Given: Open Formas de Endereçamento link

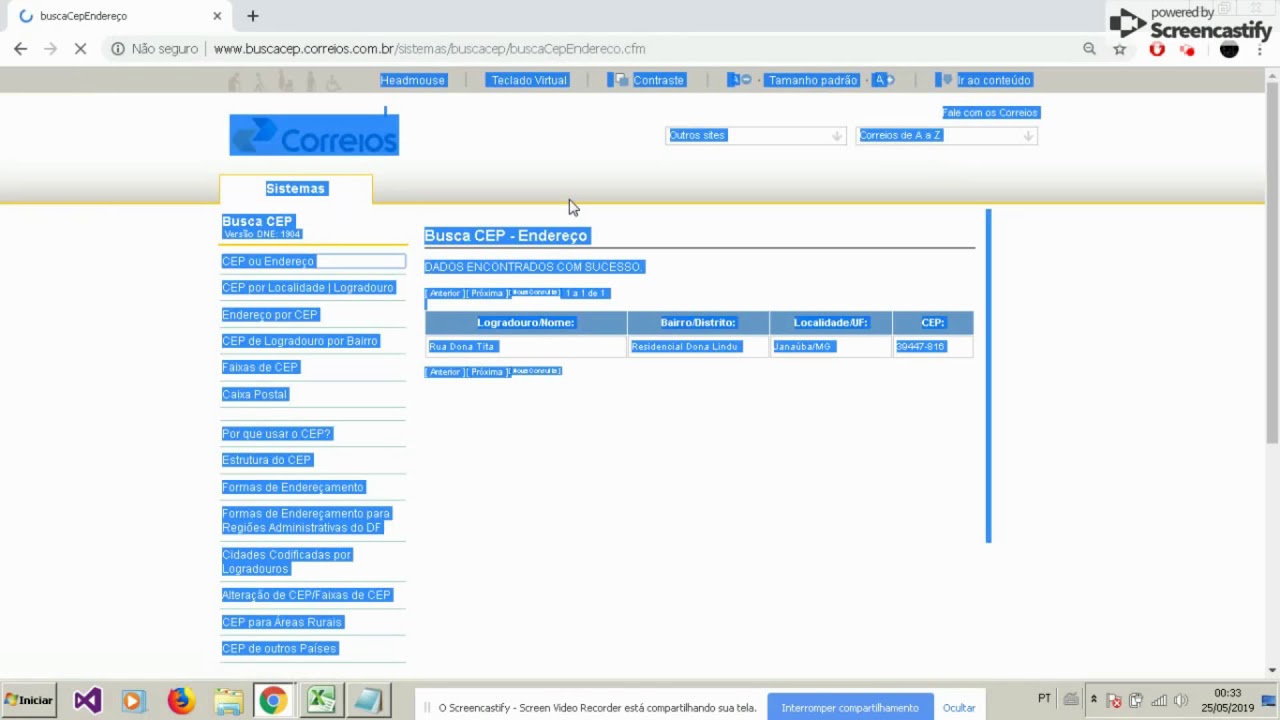Looking at the screenshot, I should pos(293,487).
